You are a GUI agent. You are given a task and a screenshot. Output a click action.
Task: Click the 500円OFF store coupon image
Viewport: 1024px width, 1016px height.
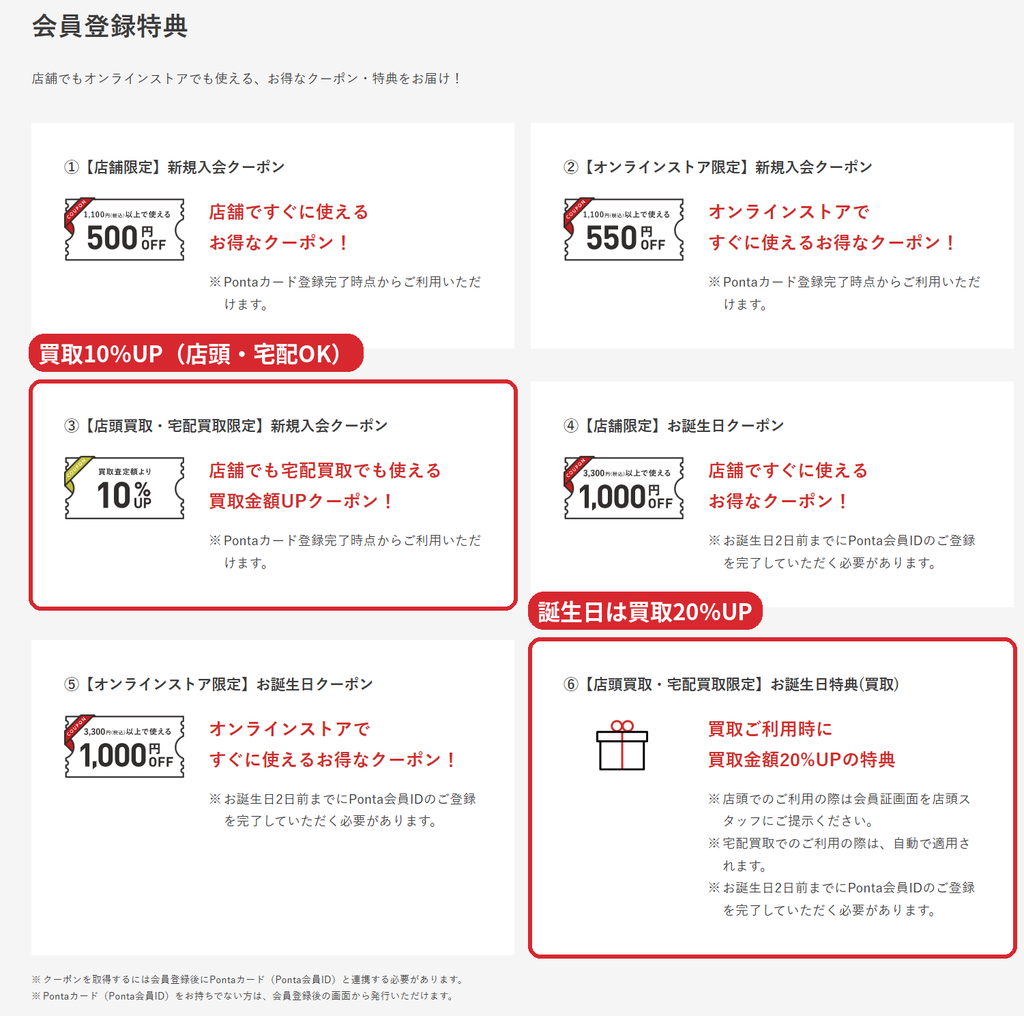coord(124,229)
